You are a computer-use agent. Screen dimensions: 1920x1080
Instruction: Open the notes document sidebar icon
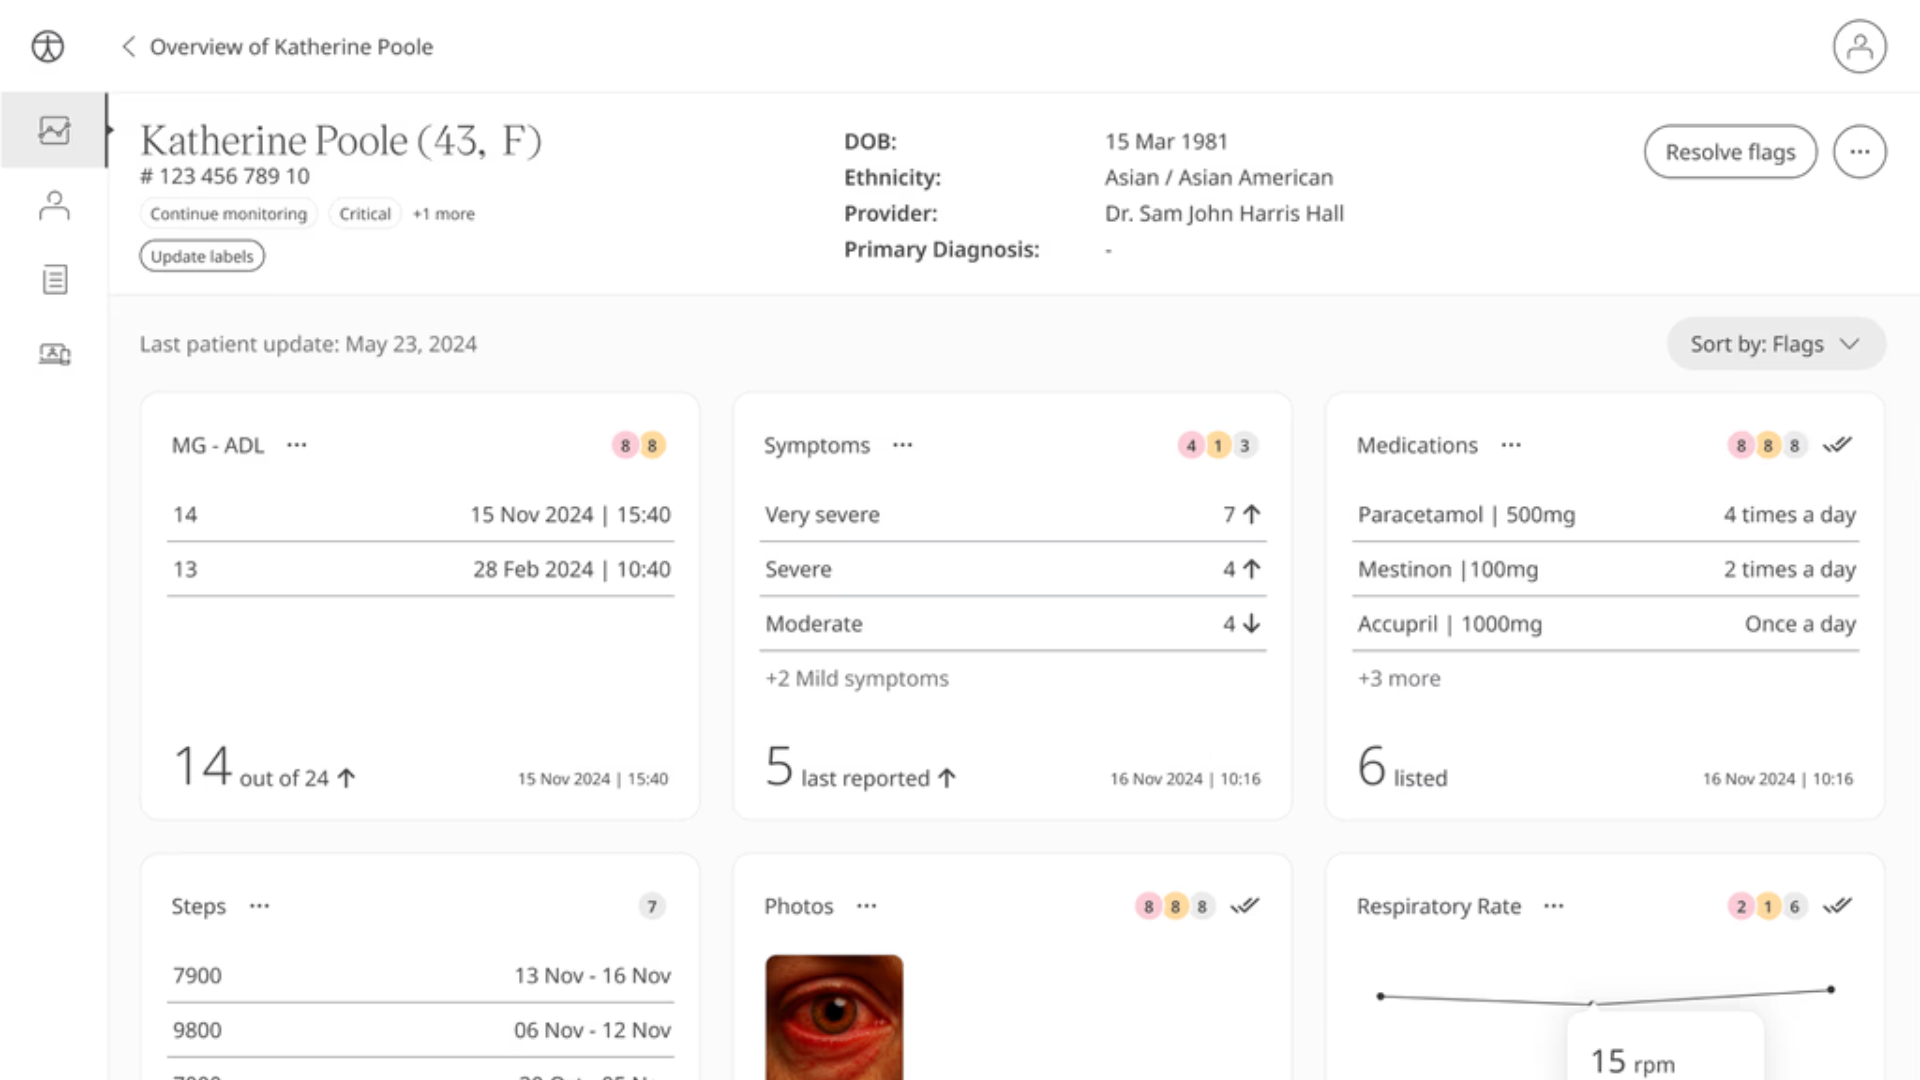click(54, 280)
